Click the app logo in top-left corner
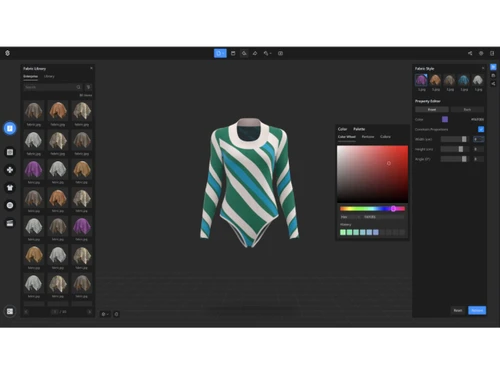 point(7,53)
